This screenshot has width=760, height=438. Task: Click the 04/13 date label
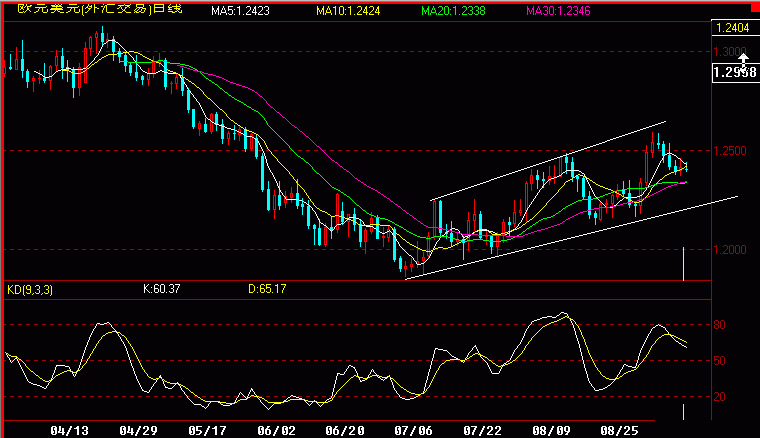tap(69, 430)
